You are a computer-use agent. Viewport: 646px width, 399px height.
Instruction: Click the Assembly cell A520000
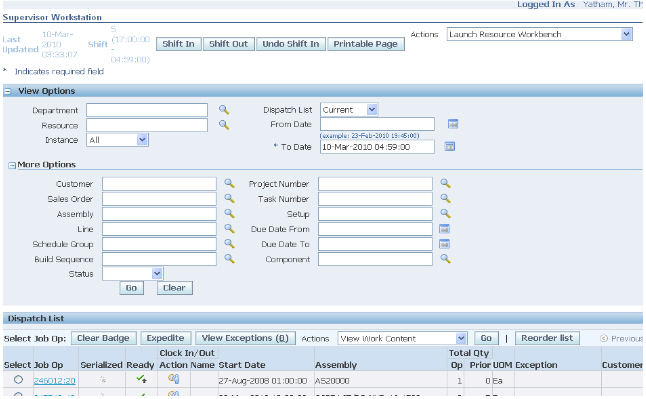coord(332,381)
